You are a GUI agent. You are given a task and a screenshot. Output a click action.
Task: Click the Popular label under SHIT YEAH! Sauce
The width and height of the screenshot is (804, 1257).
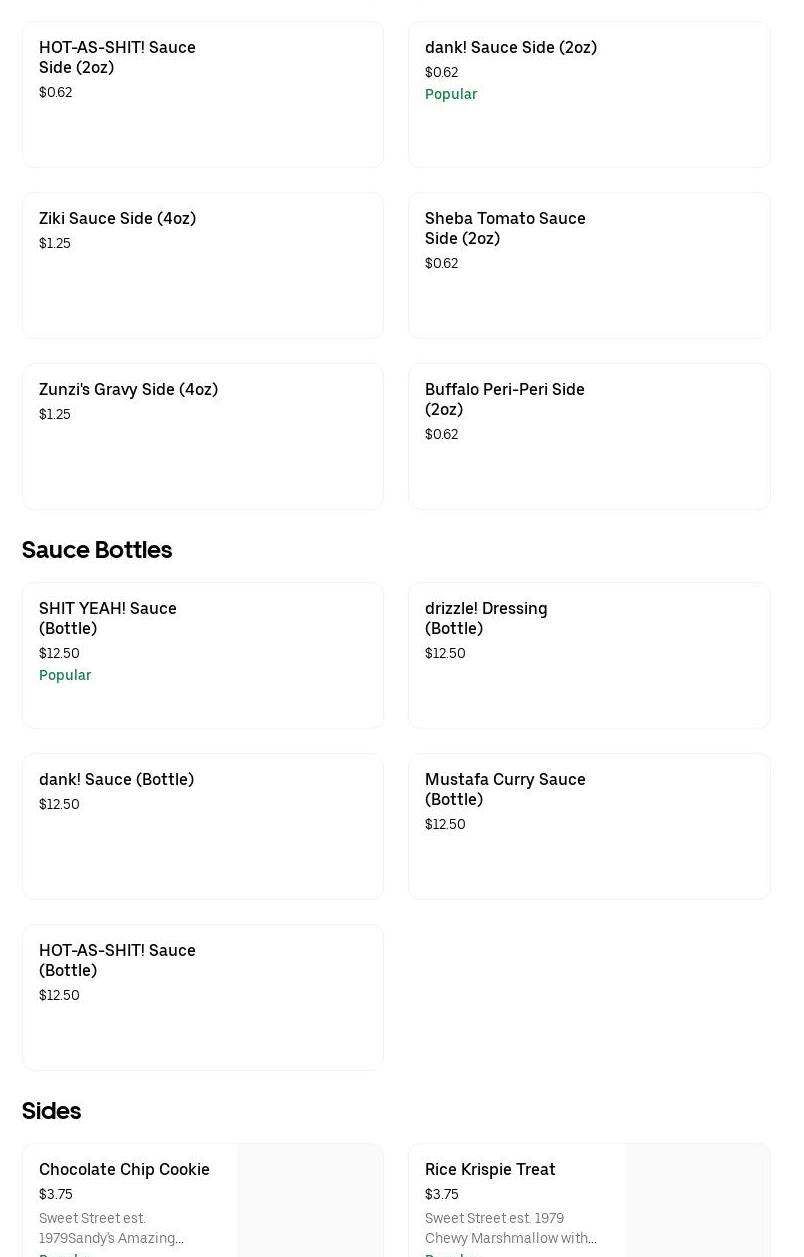point(65,675)
